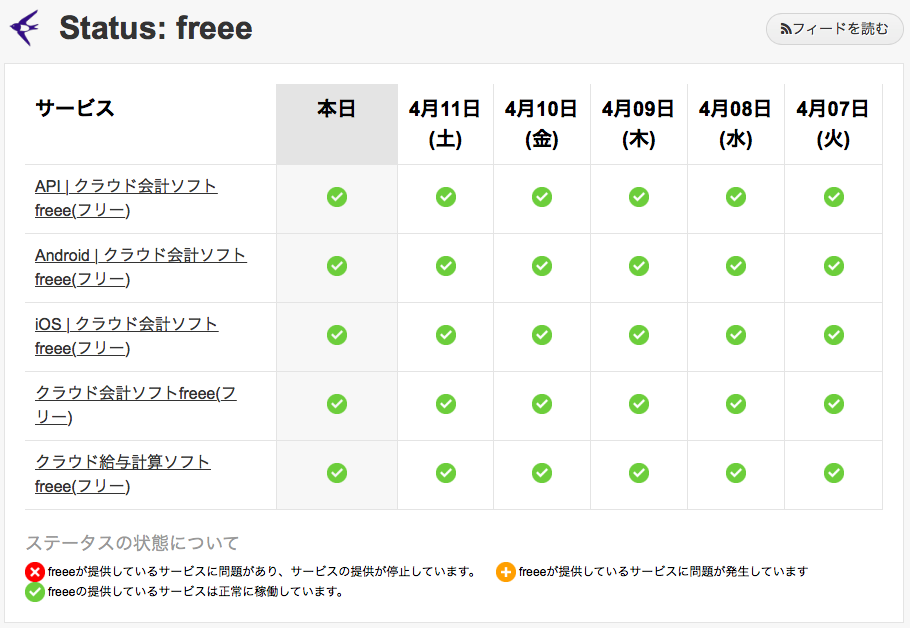
Task: Open the Android クラウド会計ソフト freee link
Action: [x=140, y=267]
